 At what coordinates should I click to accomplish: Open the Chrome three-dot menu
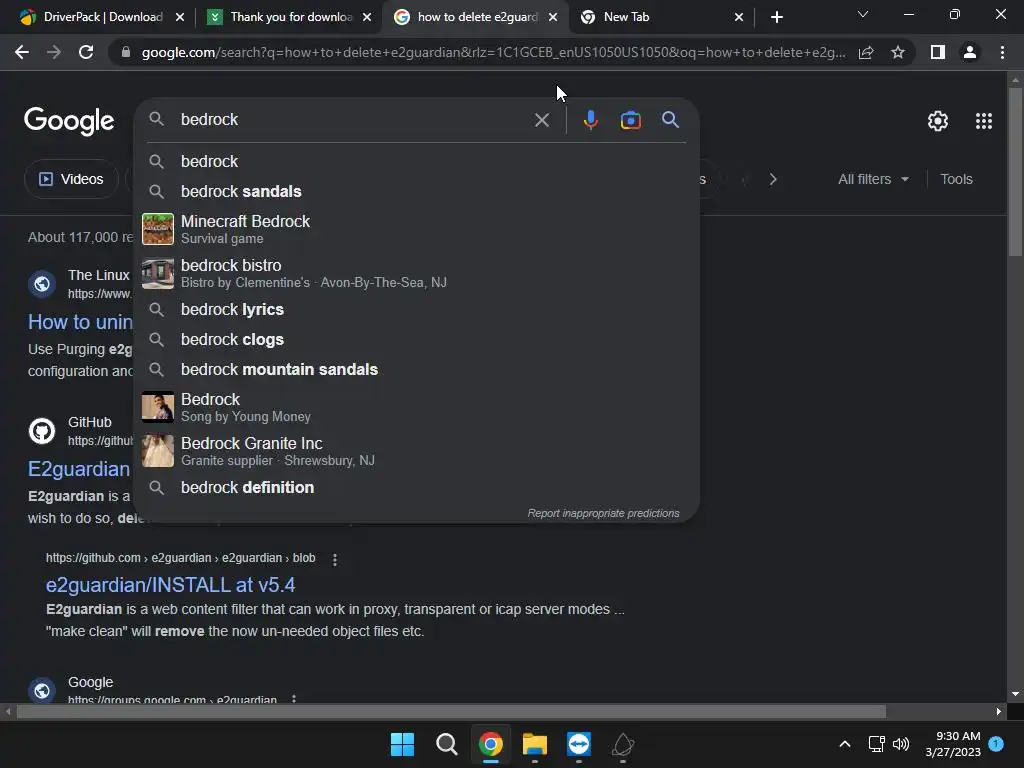tap(1002, 52)
